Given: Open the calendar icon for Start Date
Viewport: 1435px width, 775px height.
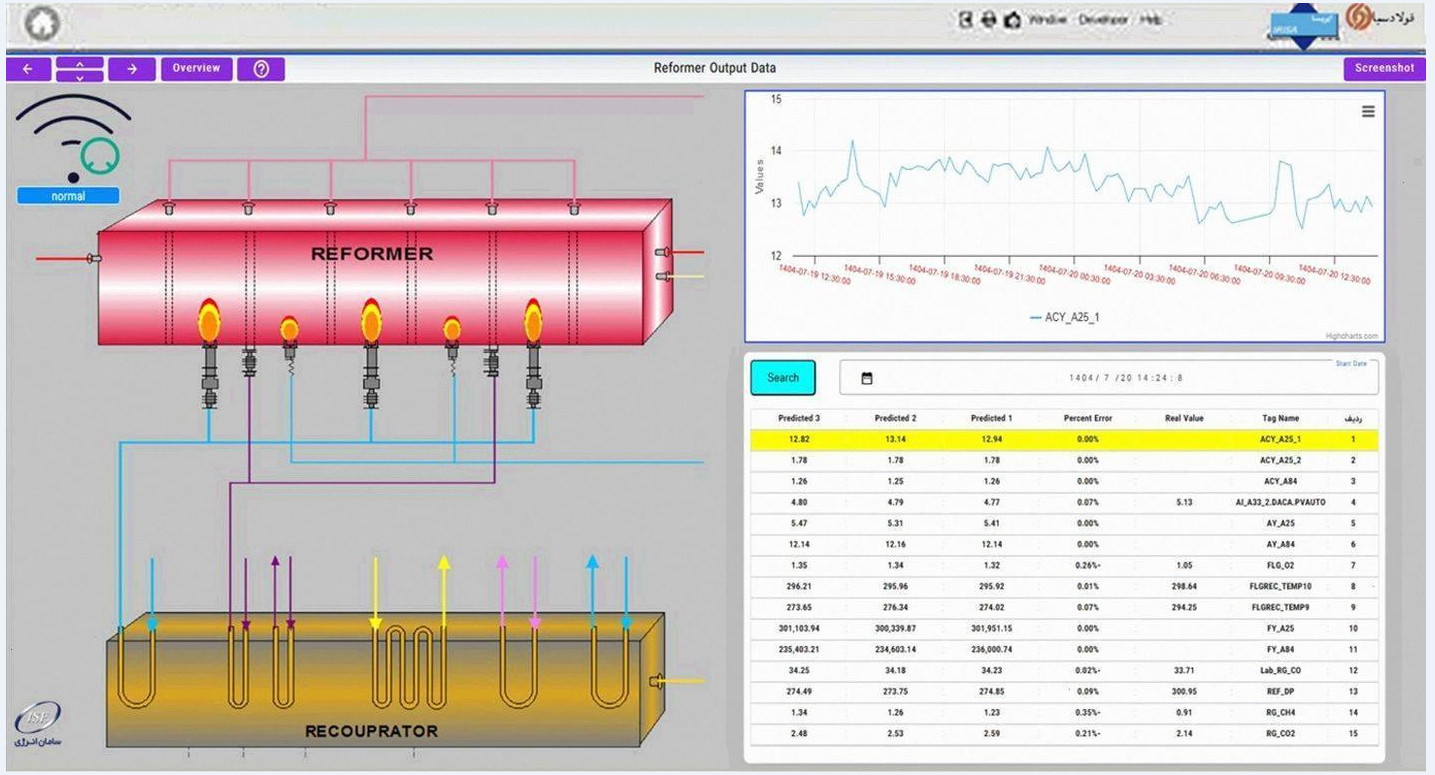Looking at the screenshot, I should 867,378.
